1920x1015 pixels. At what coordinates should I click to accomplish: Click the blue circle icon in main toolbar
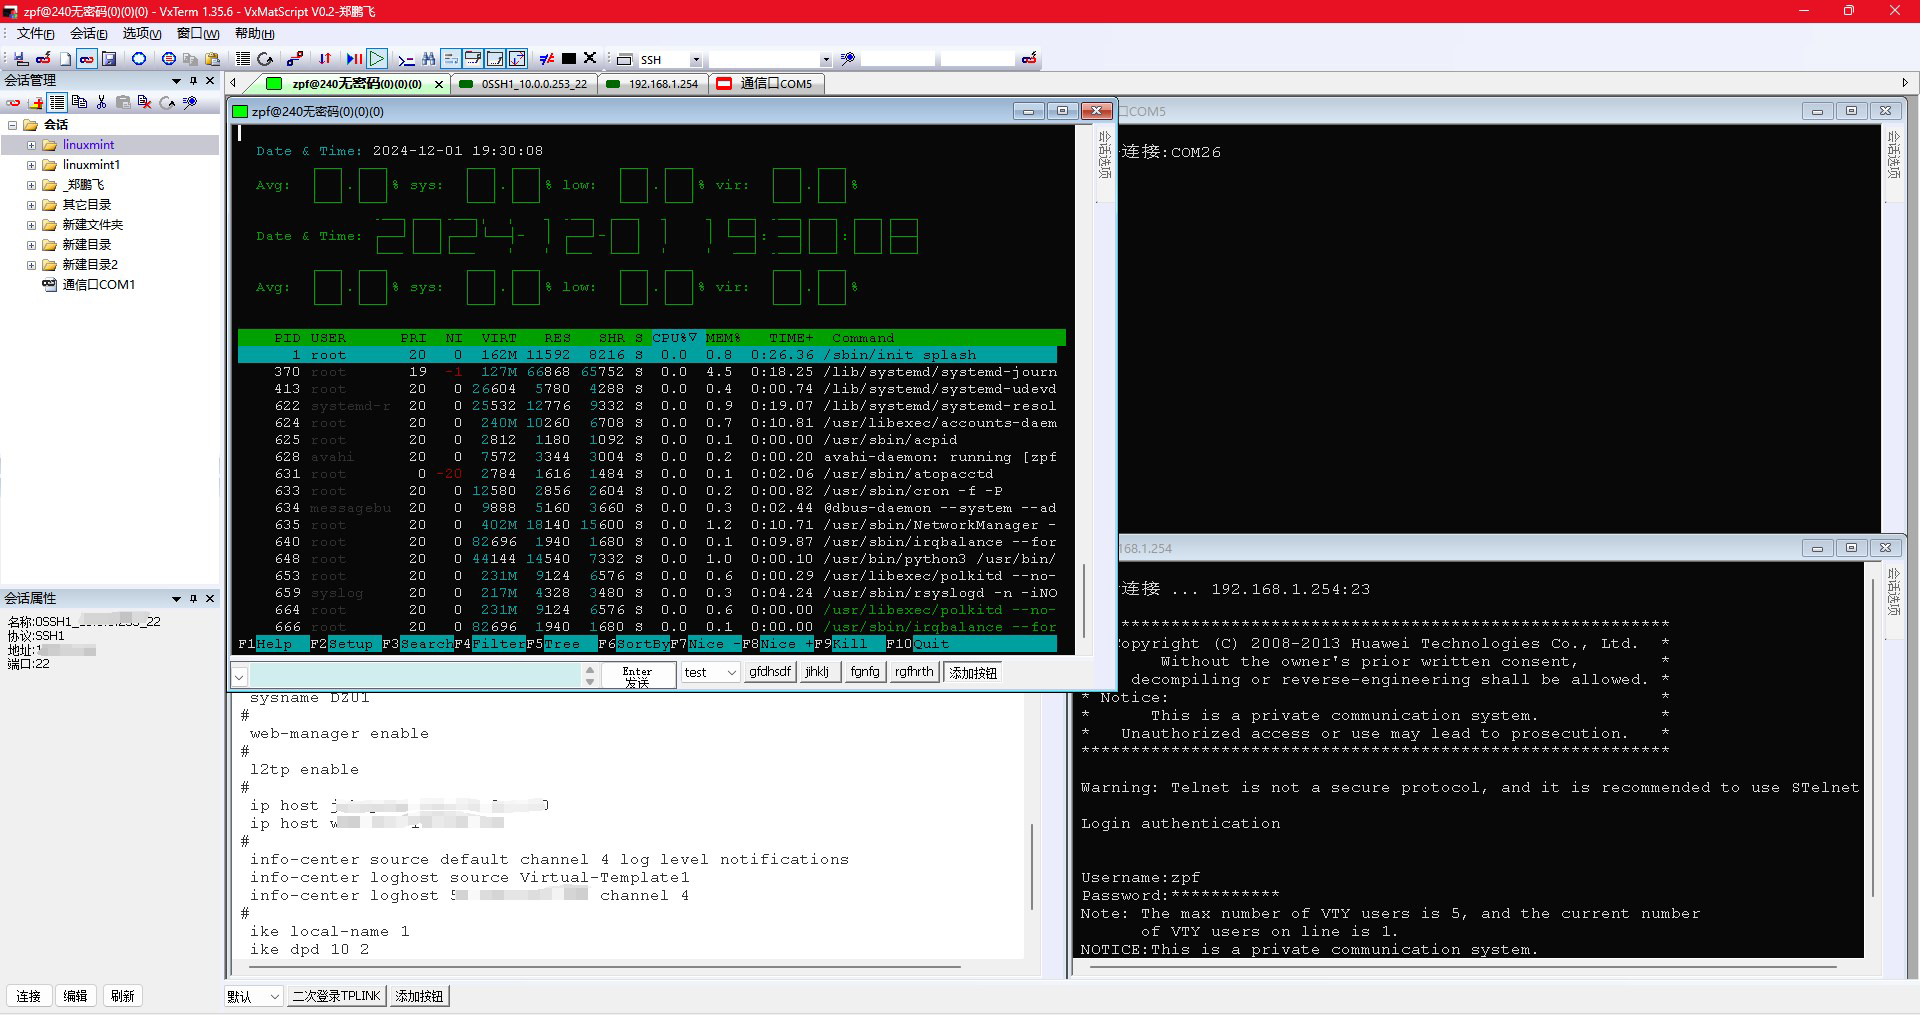pos(139,59)
